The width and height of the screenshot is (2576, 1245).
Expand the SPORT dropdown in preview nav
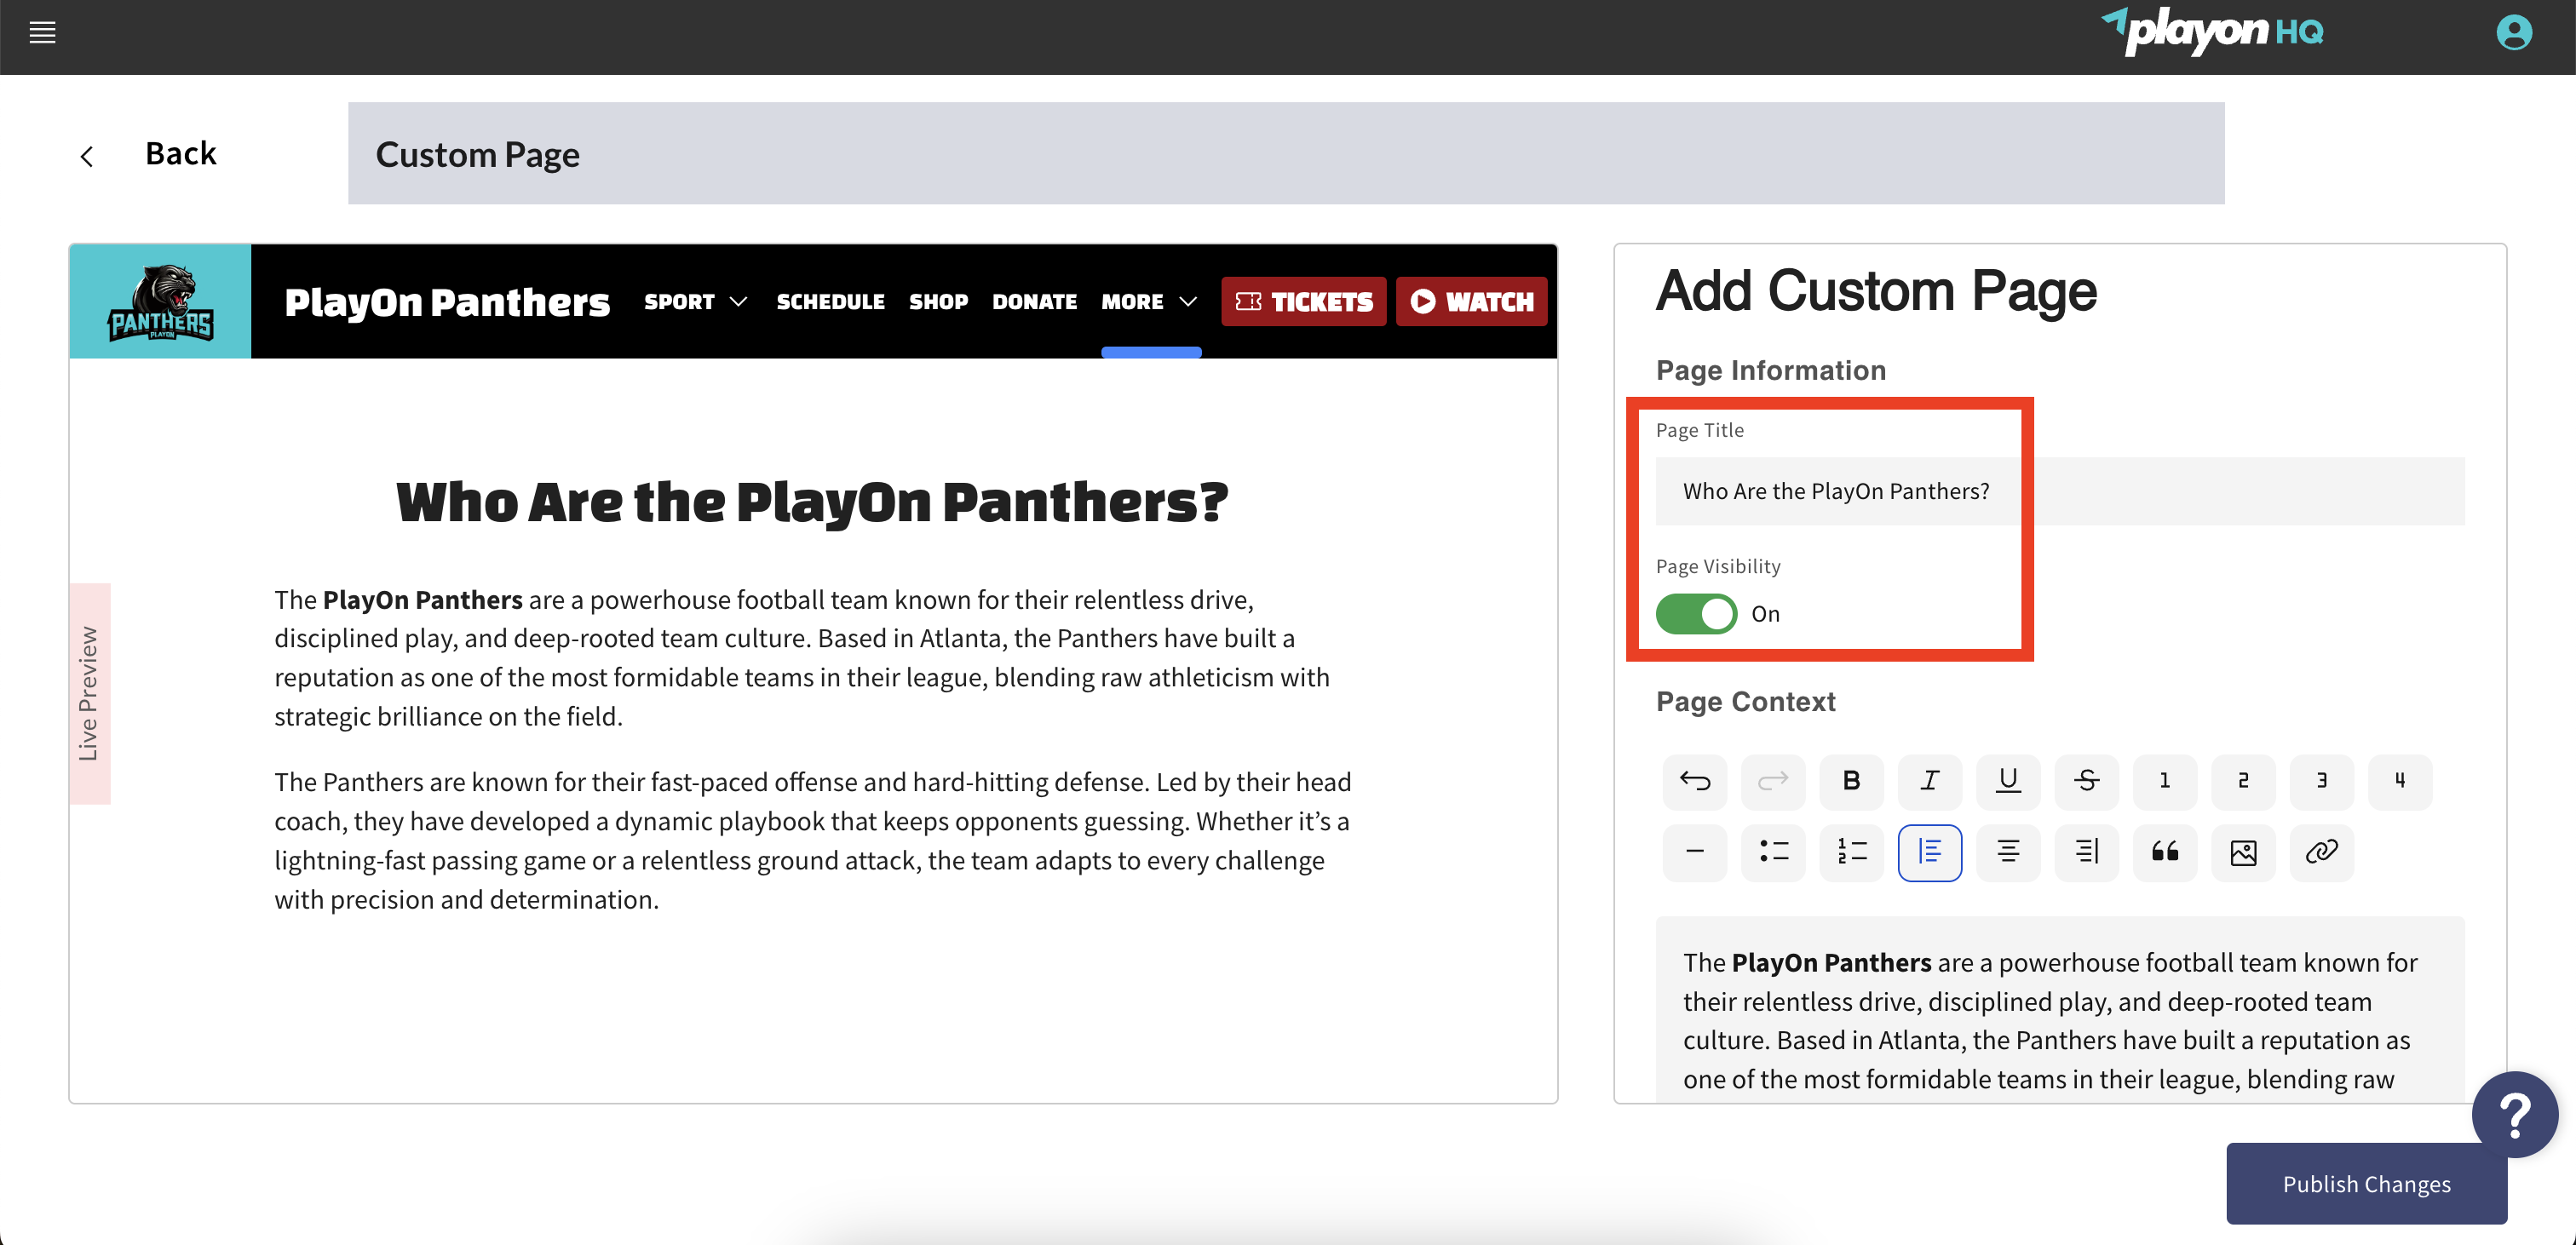pos(695,302)
